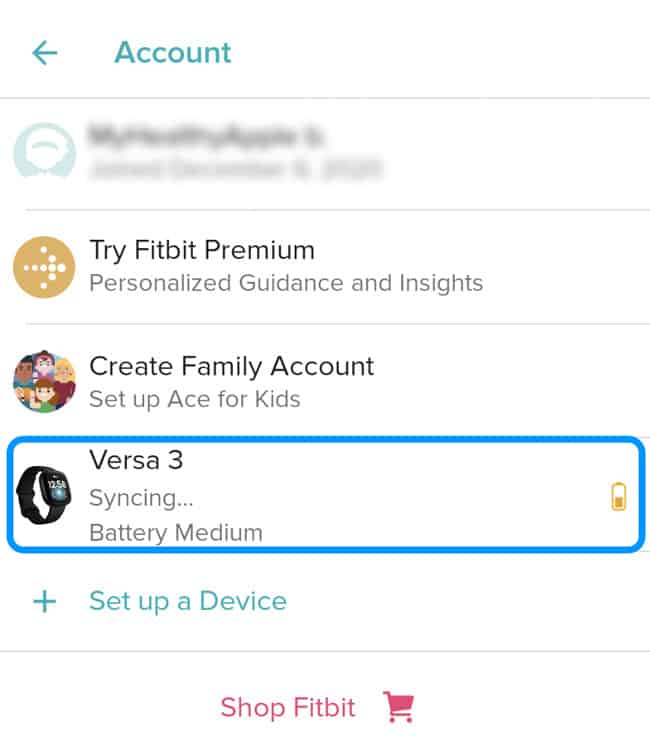The image size is (650, 745).
Task: Tap Personalized Guidance and Insights subtitle
Action: [x=286, y=283]
